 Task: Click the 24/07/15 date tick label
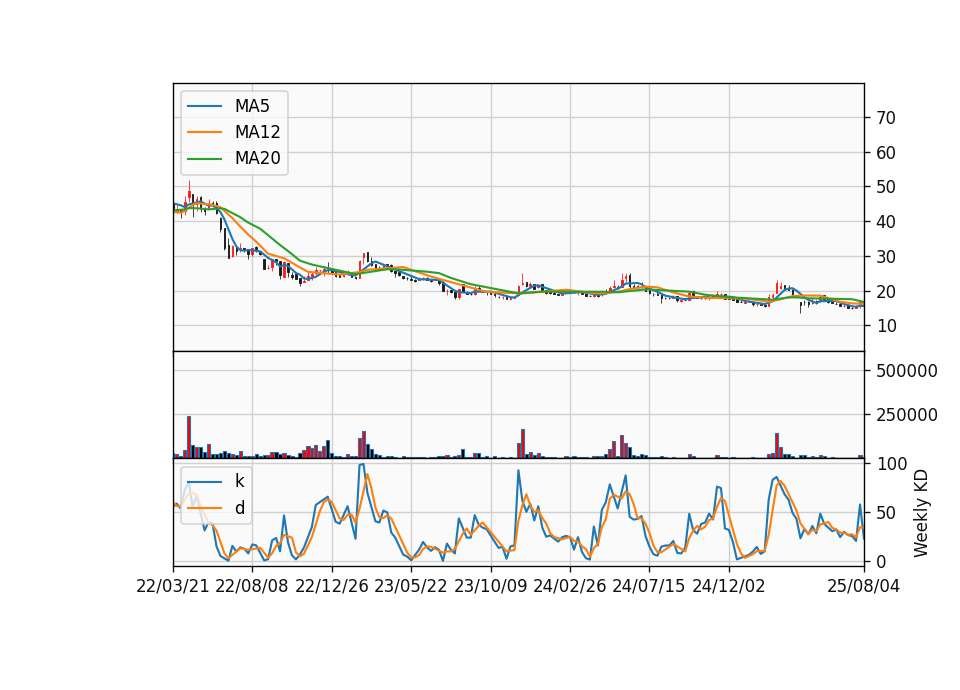click(x=648, y=586)
